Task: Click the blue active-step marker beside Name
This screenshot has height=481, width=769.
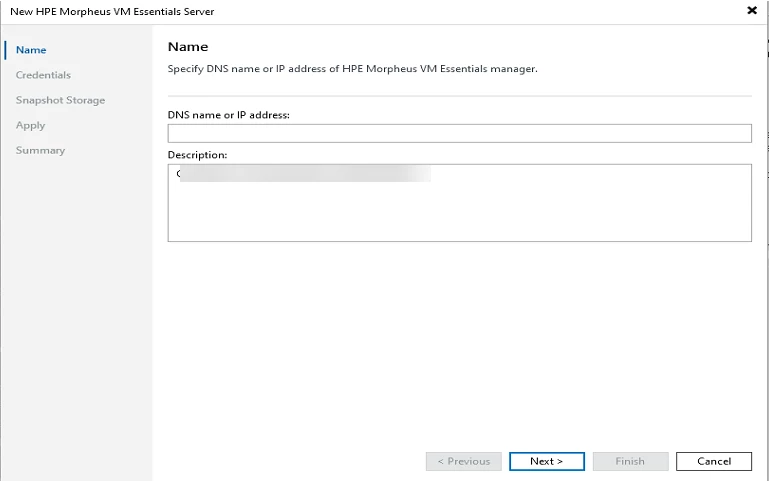Action: (x=6, y=50)
